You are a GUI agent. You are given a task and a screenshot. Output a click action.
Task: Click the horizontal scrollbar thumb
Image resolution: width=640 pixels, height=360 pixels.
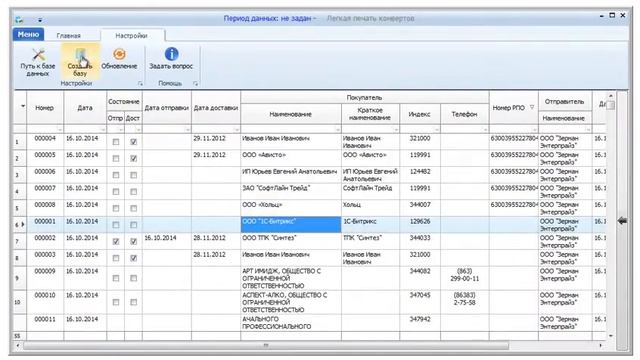[x=266, y=346]
